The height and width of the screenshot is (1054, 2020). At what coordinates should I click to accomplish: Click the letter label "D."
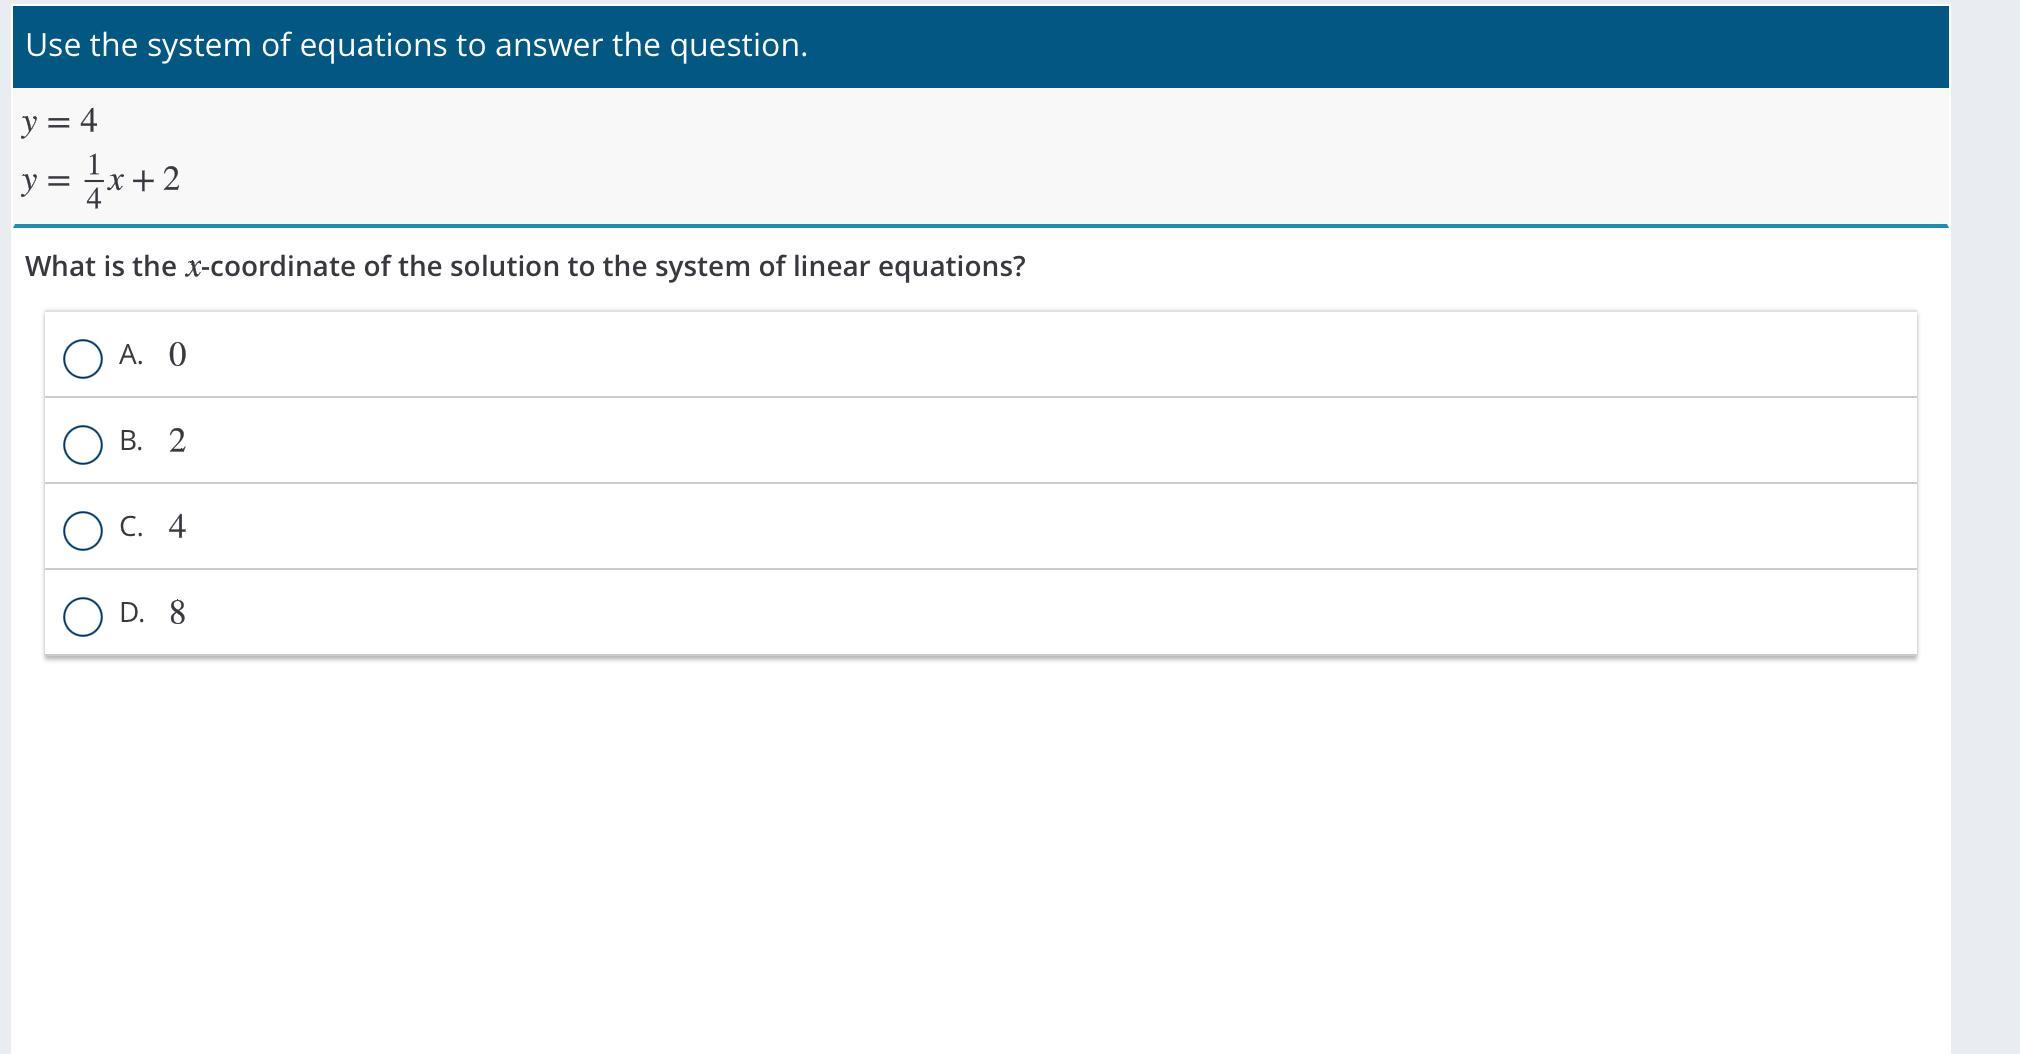click(x=132, y=613)
